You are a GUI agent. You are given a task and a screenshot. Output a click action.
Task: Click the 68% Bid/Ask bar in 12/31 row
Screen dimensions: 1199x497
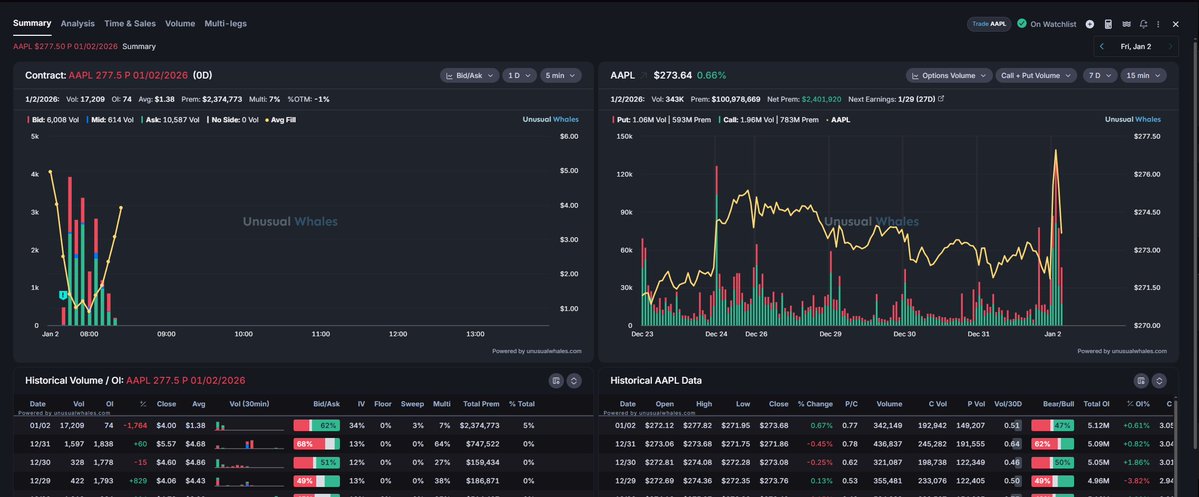[x=317, y=443]
